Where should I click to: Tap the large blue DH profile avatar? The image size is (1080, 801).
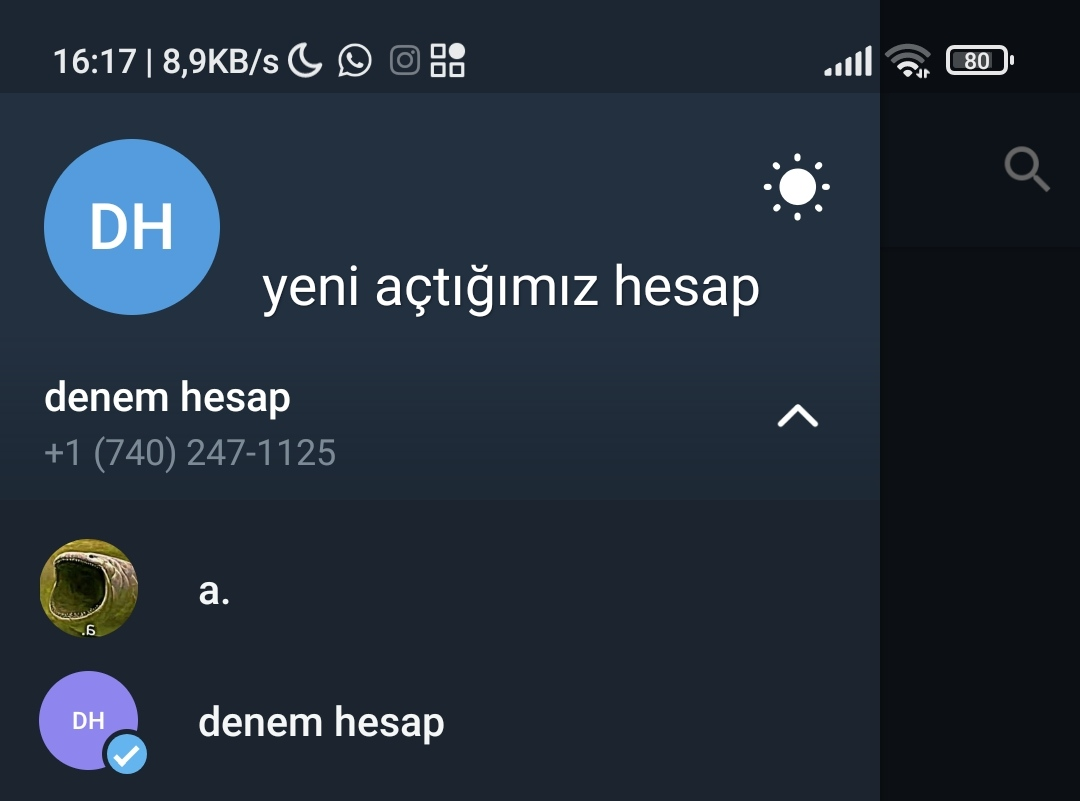click(132, 227)
